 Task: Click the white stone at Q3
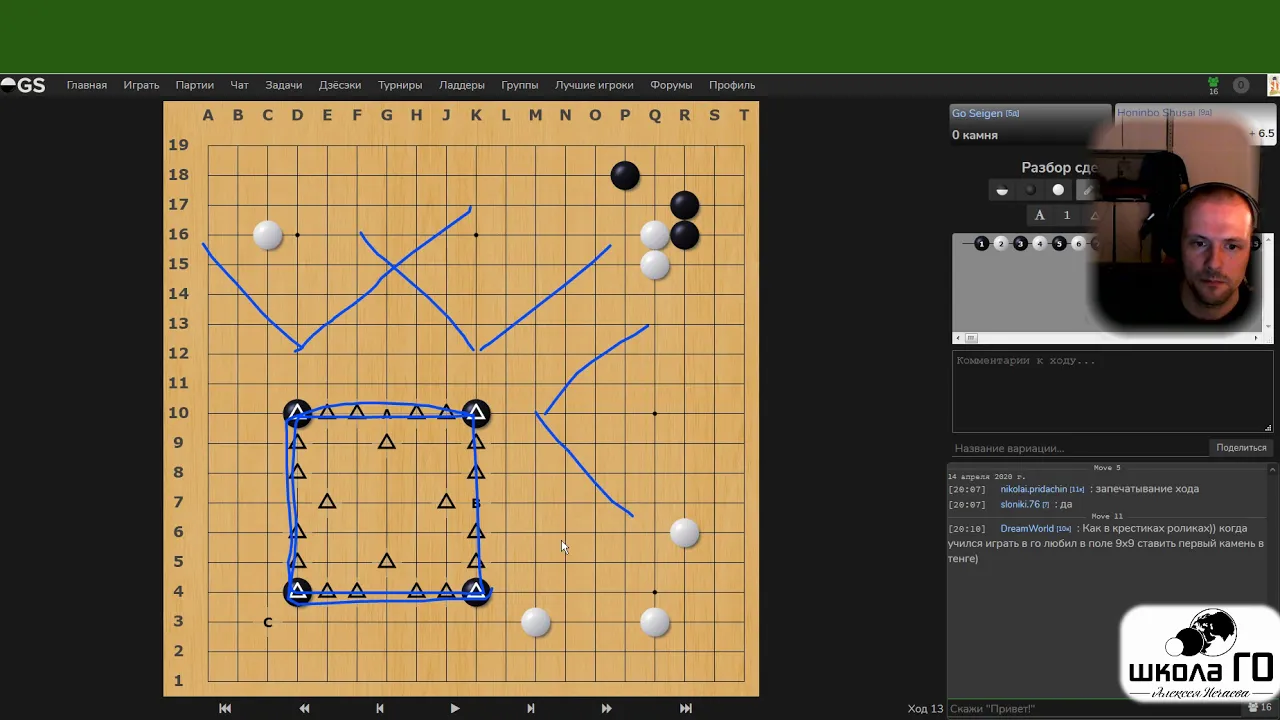point(655,622)
